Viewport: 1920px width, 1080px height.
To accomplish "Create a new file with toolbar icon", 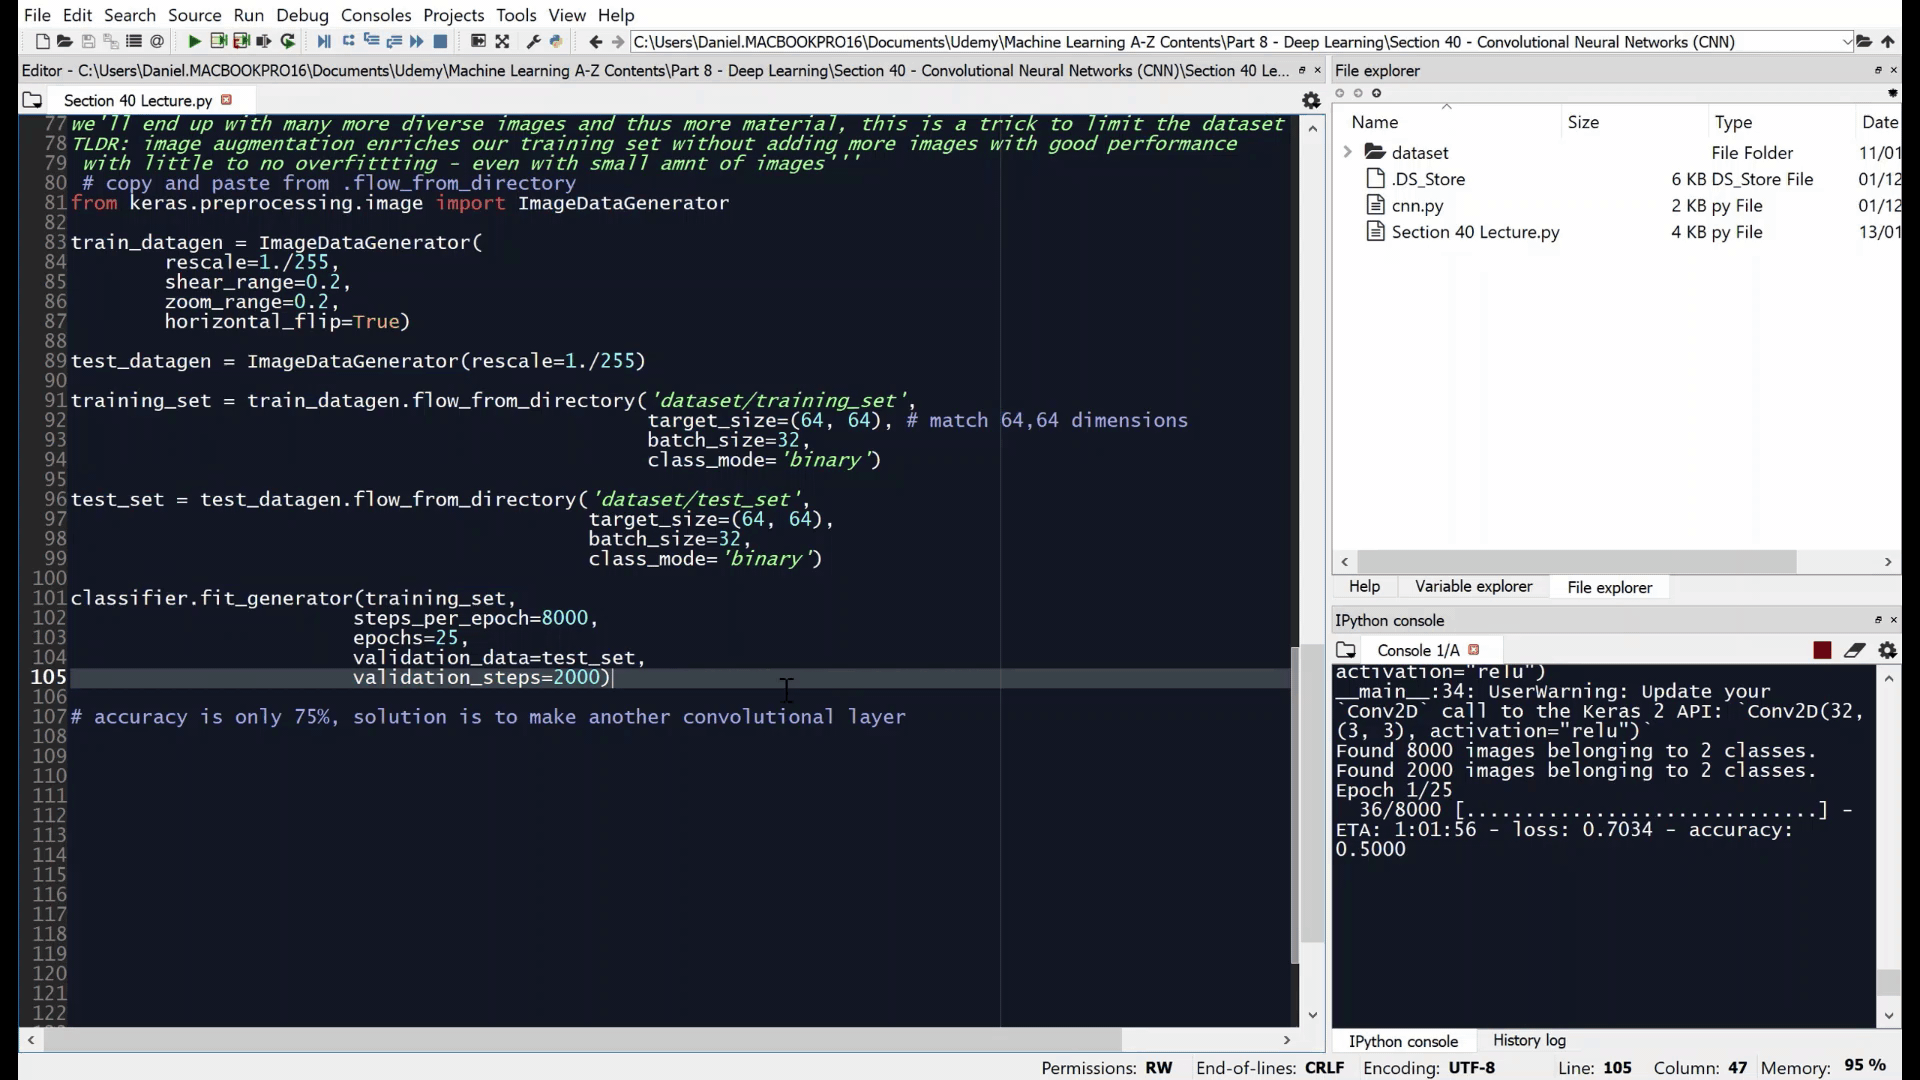I will click(42, 42).
